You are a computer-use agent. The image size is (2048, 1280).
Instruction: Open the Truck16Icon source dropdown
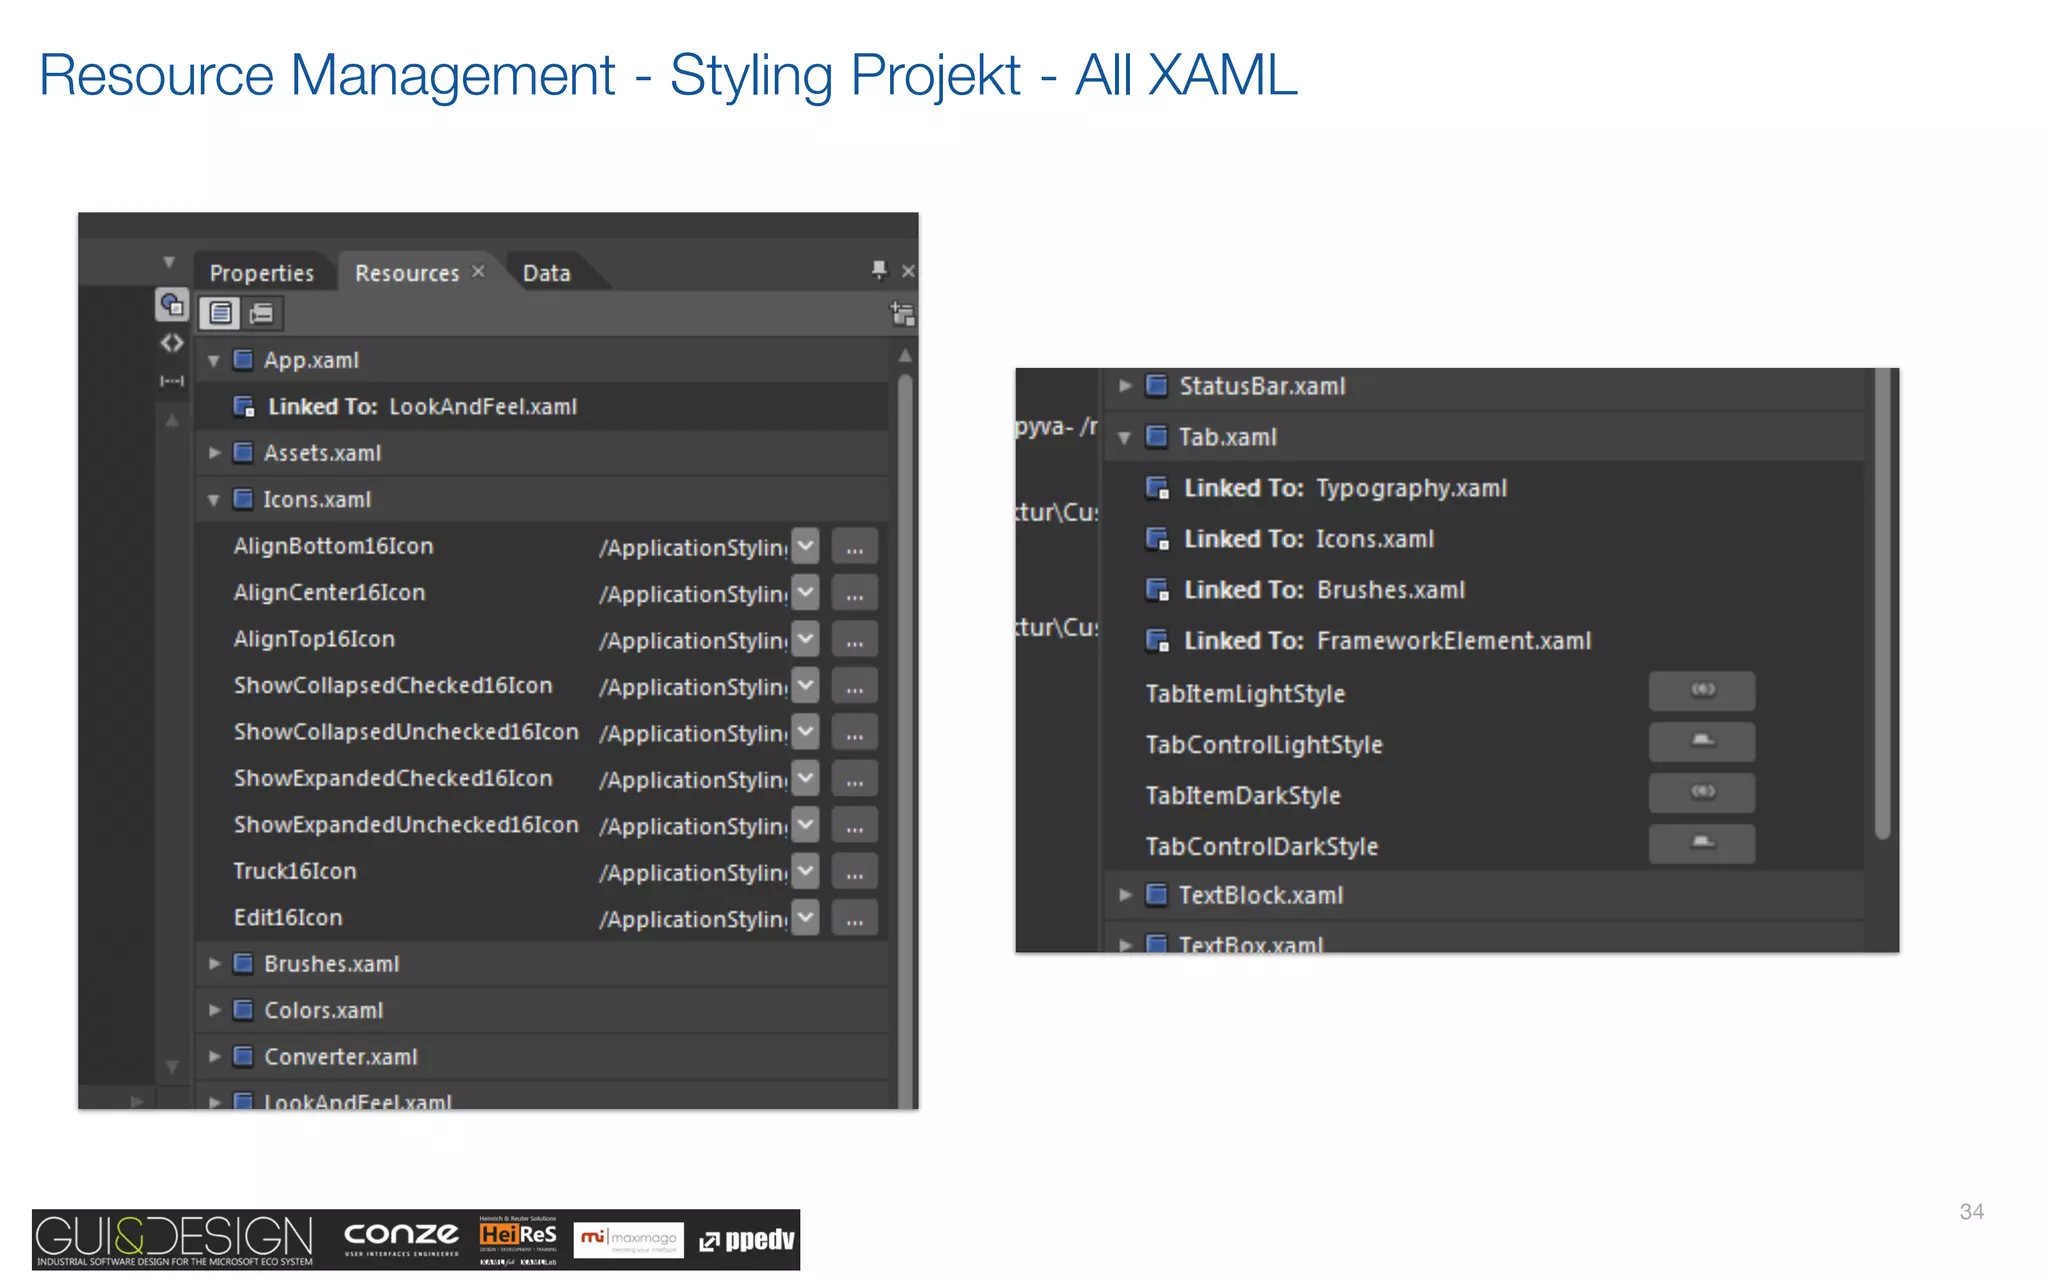click(x=806, y=871)
